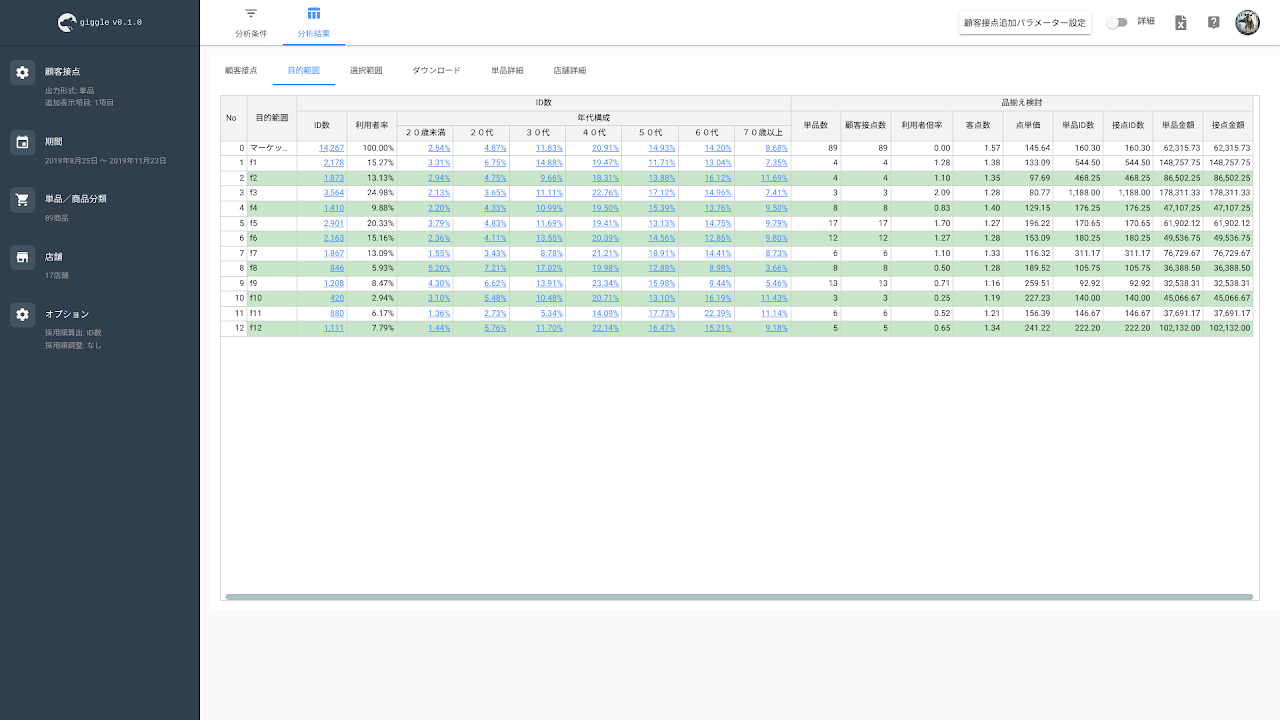Click the 年代構成 group header
Image resolution: width=1280 pixels, height=720 pixels.
[593, 118]
